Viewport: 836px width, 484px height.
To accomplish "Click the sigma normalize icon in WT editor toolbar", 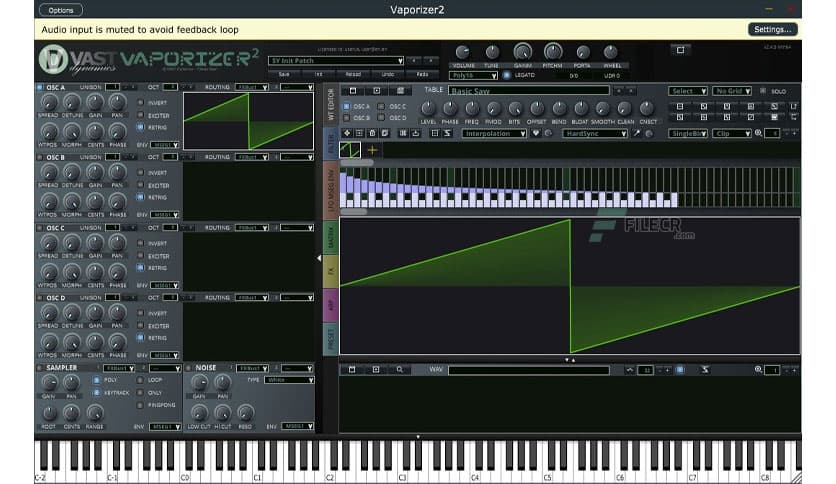I will 447,133.
